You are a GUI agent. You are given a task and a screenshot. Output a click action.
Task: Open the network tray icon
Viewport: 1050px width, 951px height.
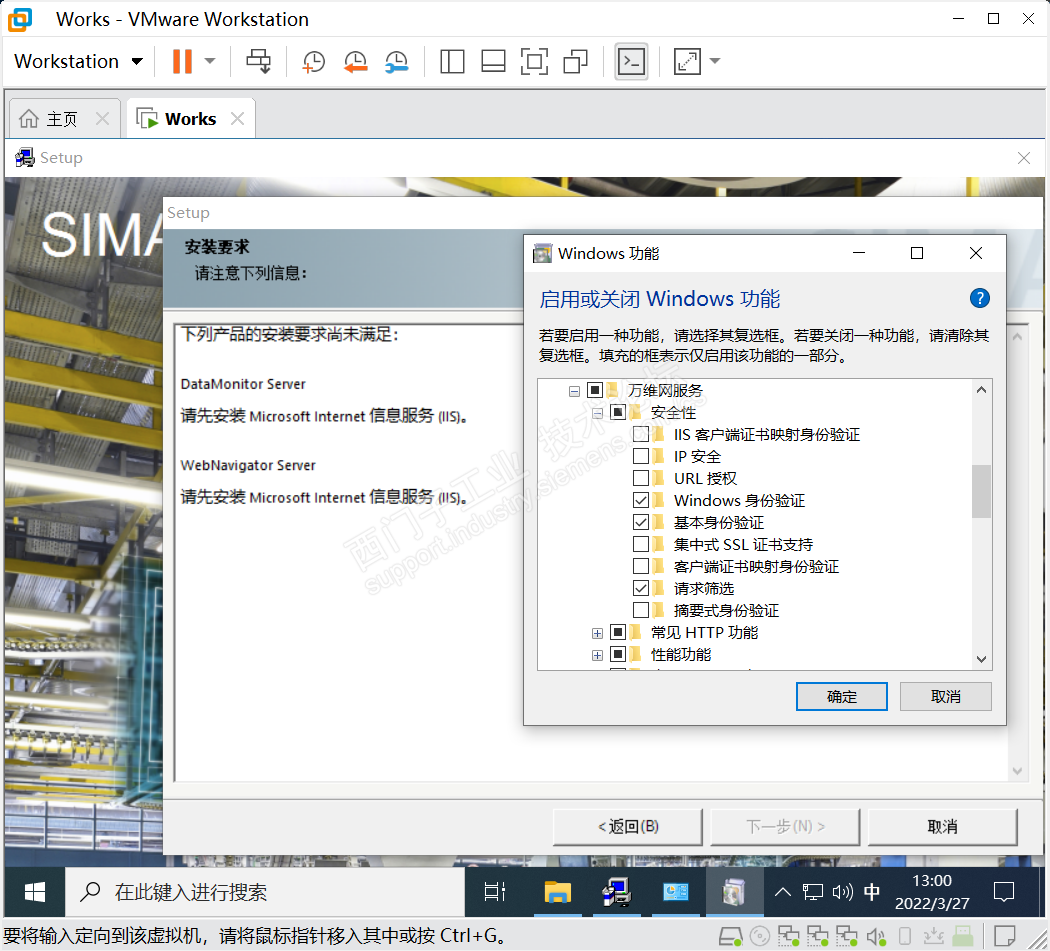(813, 892)
